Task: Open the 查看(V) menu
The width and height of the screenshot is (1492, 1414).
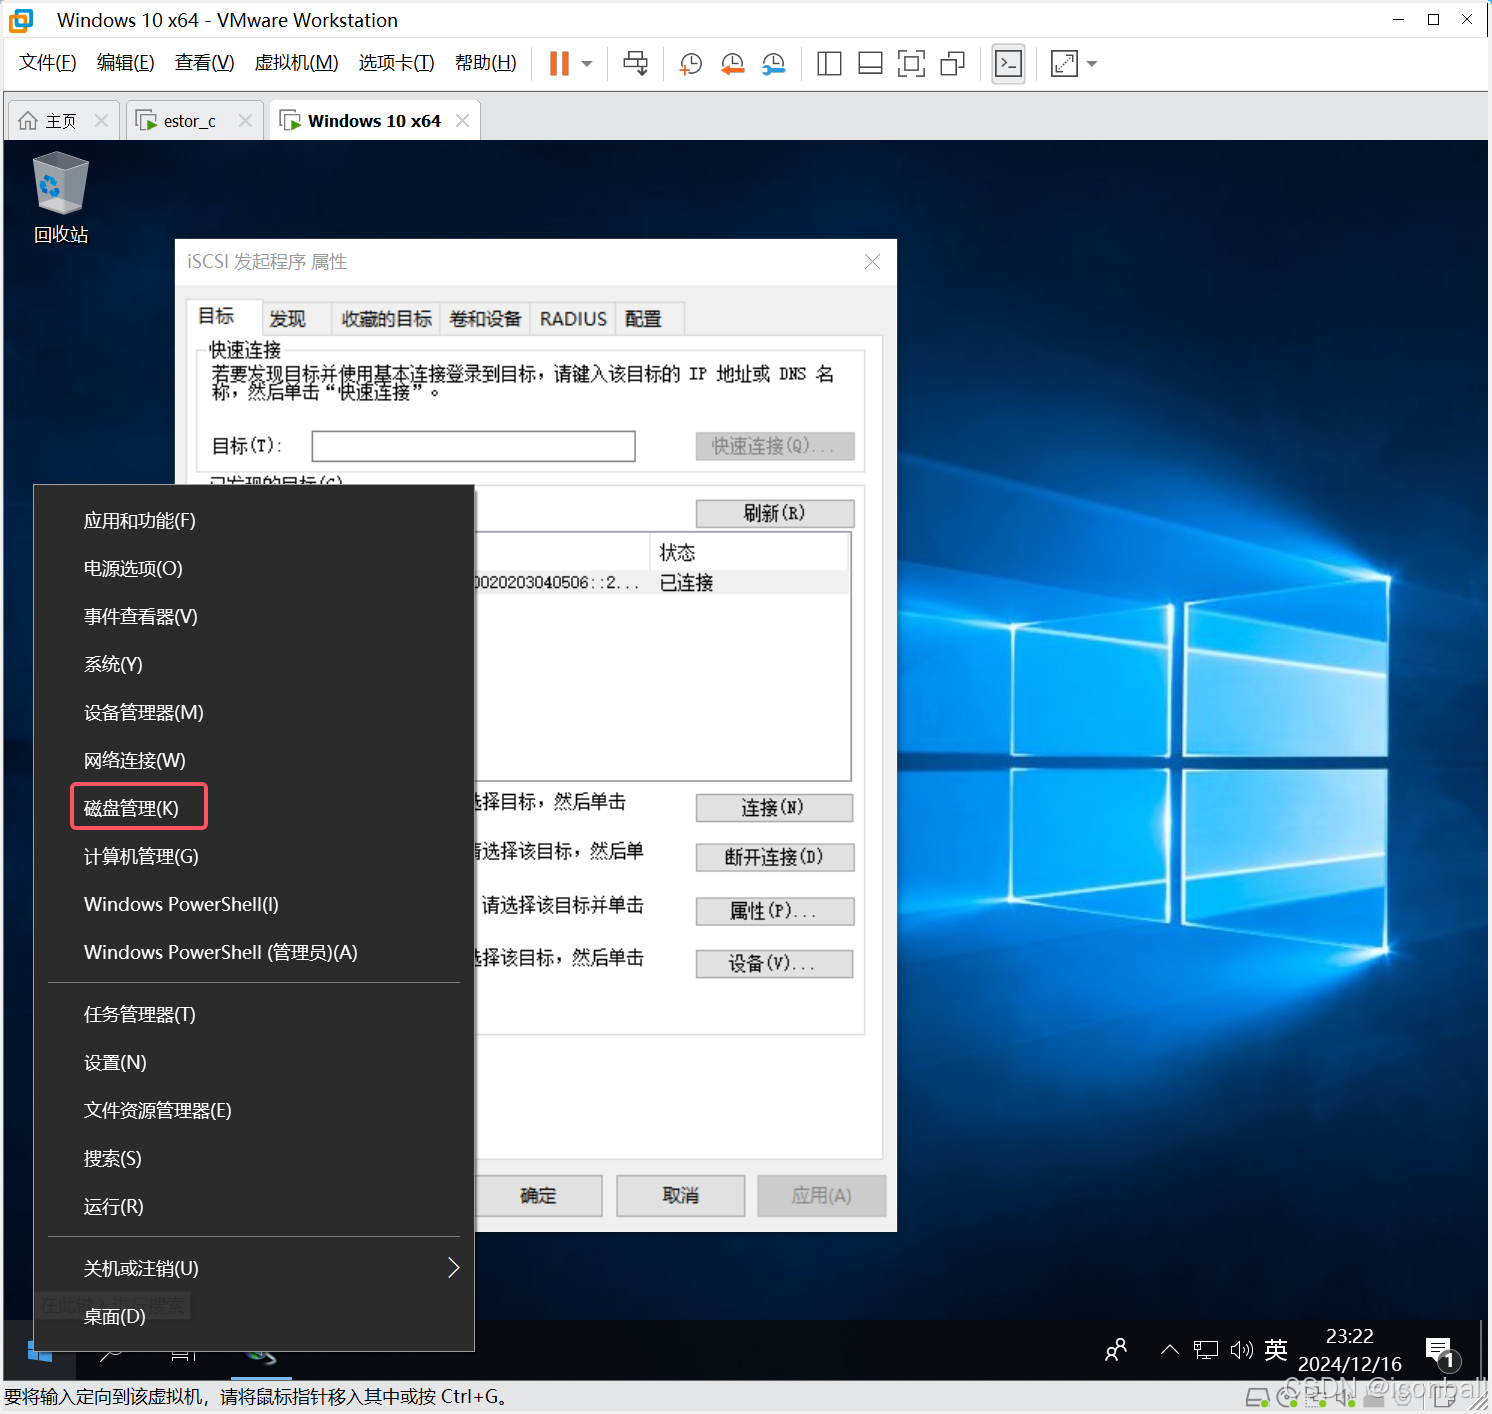Action: (x=205, y=63)
